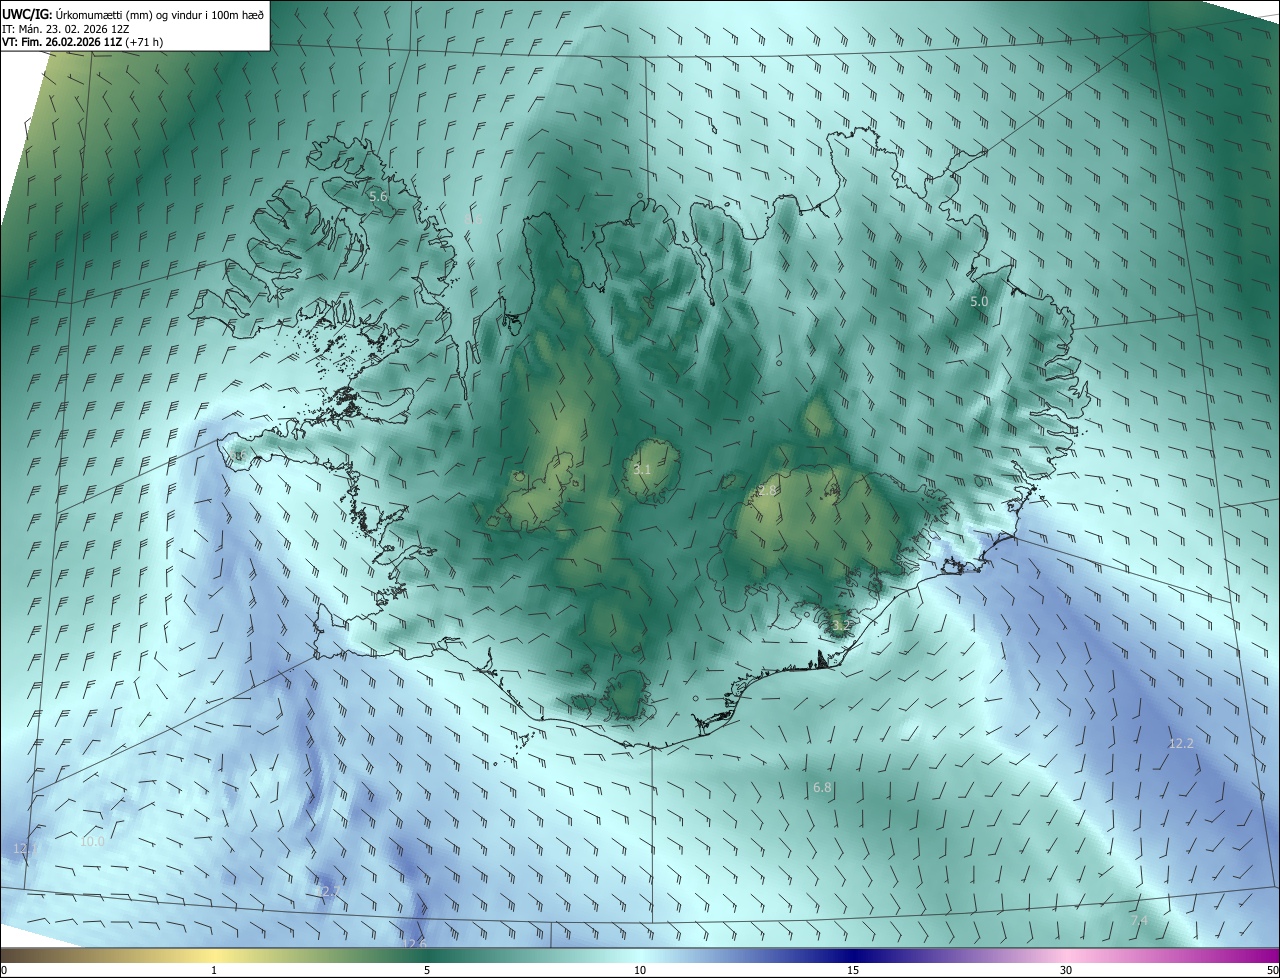Click the colorbar tick label 50
The width and height of the screenshot is (1280, 978).
(1272, 970)
